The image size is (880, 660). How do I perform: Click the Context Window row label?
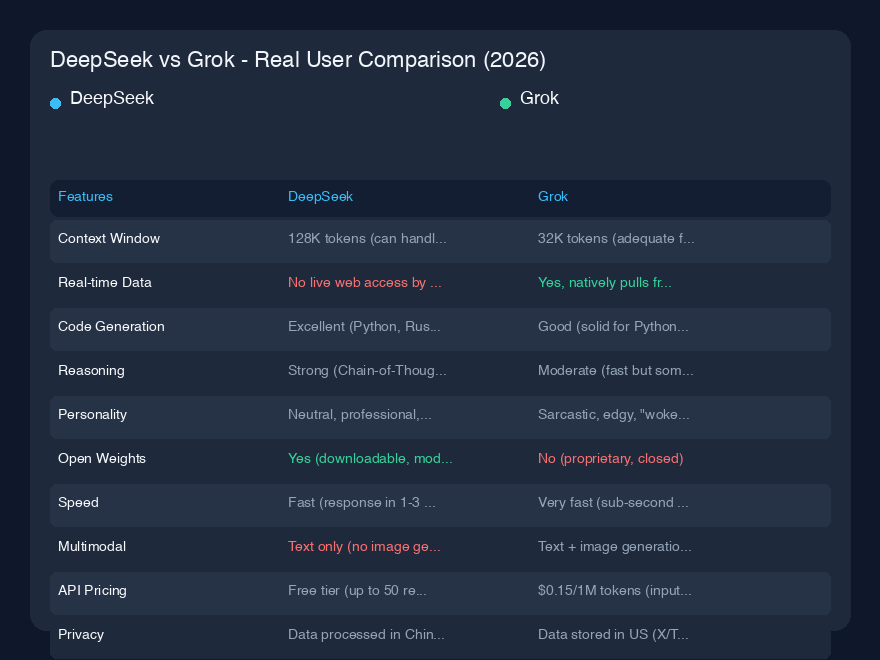109,239
